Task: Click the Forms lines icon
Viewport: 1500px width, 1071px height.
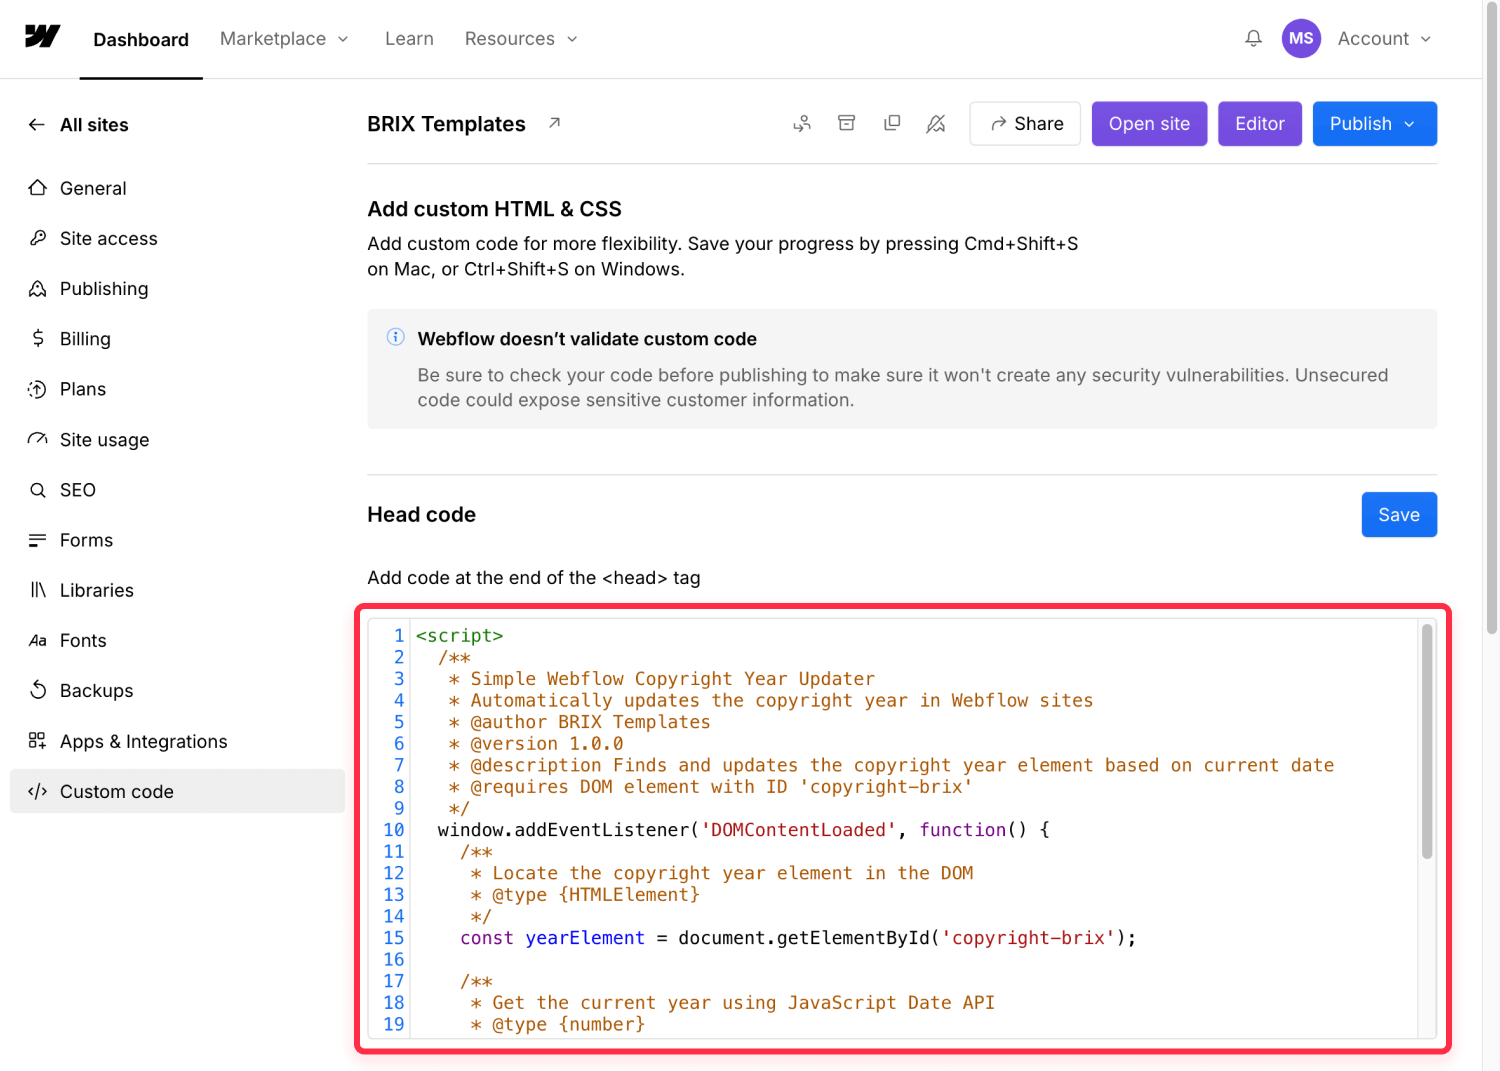Action: [38, 540]
